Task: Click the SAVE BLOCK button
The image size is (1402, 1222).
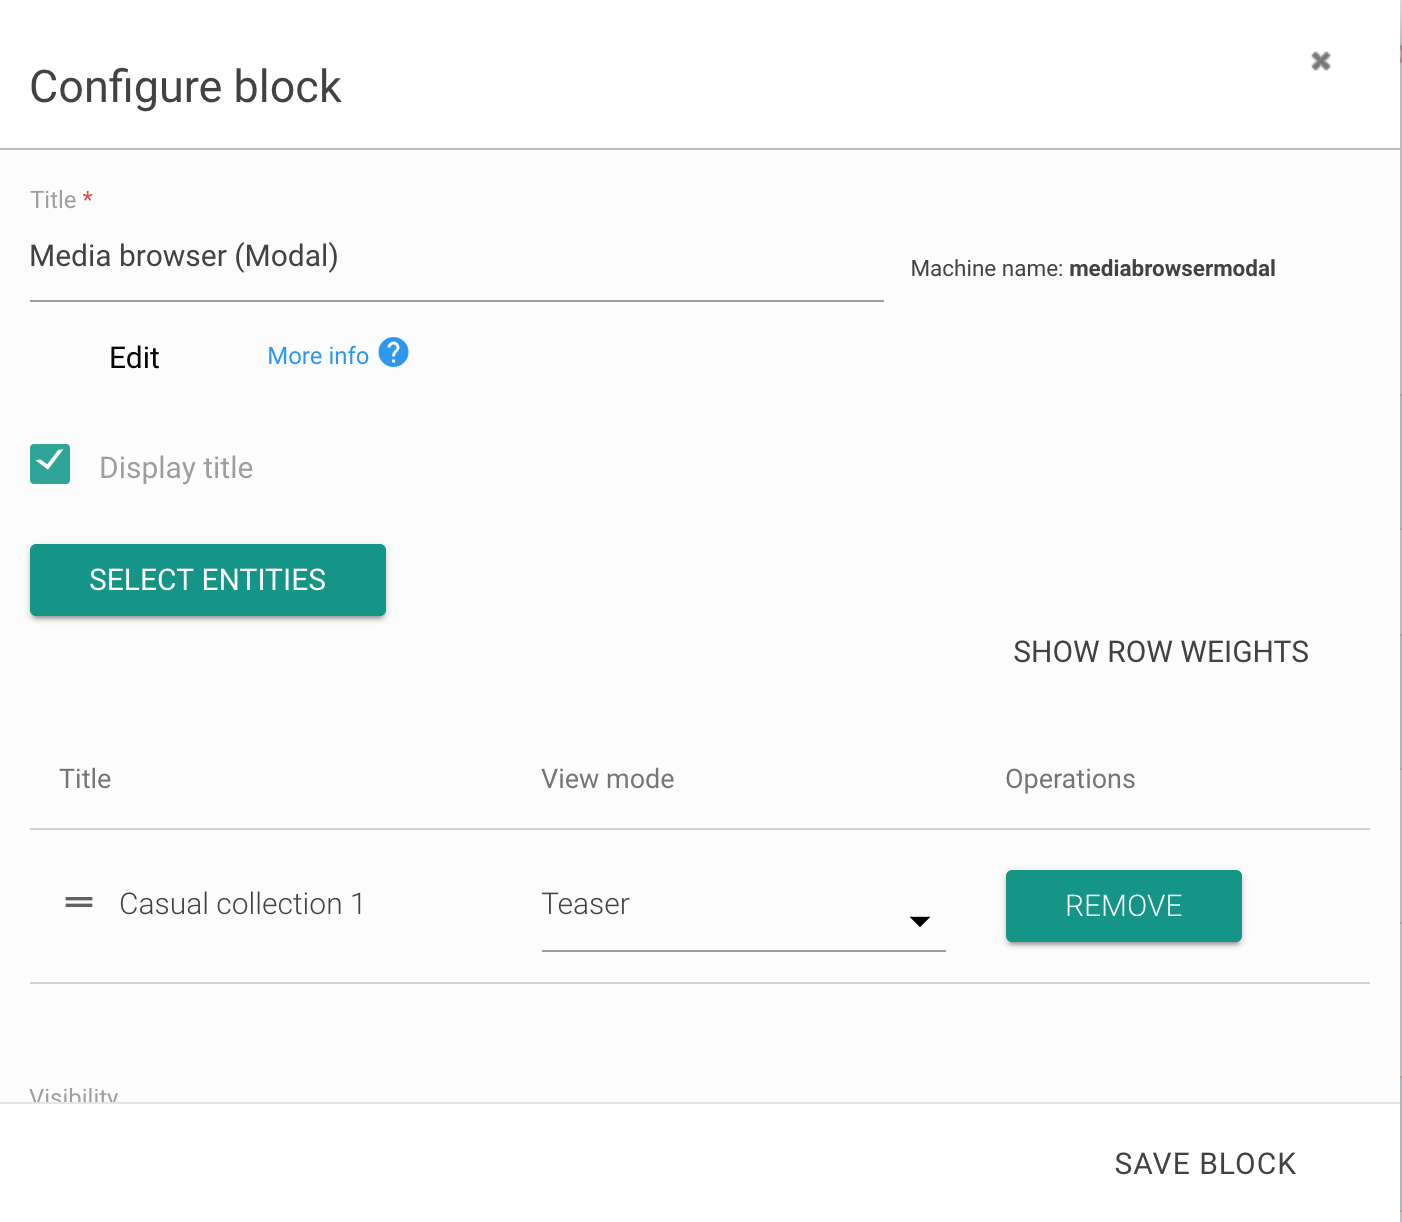Action: pos(1205,1164)
